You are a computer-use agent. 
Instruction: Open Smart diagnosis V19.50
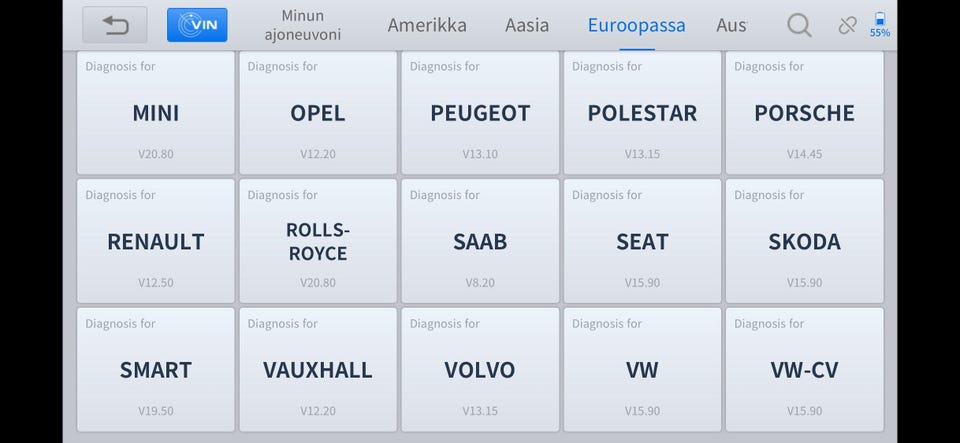156,370
